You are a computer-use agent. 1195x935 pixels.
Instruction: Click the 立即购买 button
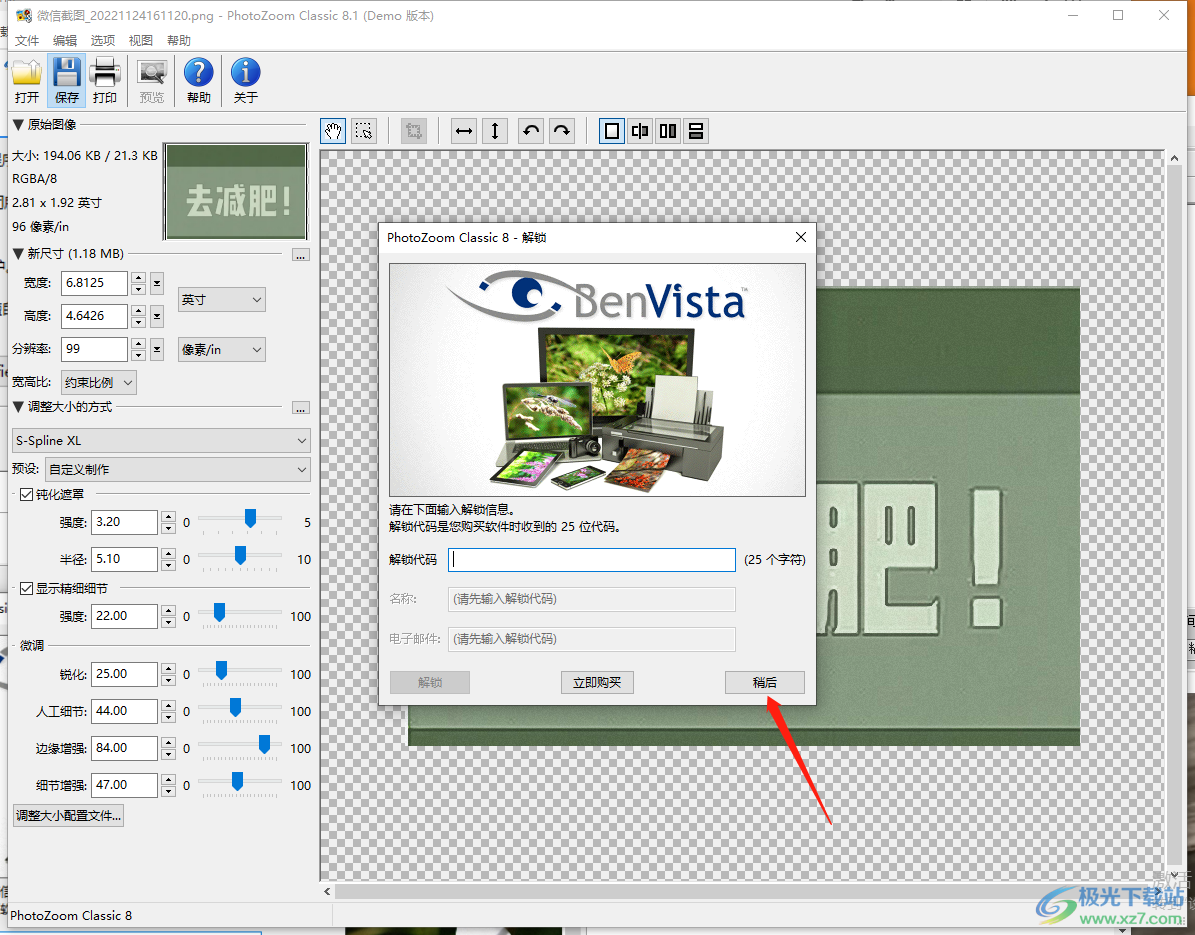(598, 682)
